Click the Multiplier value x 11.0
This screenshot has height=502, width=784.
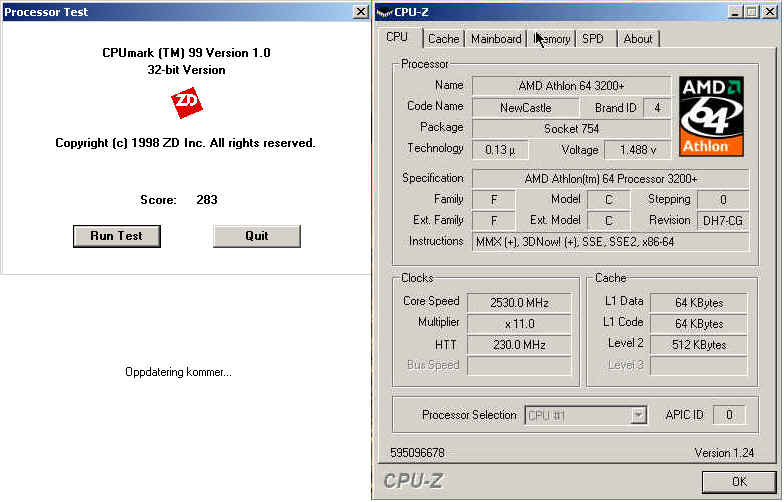[520, 324]
